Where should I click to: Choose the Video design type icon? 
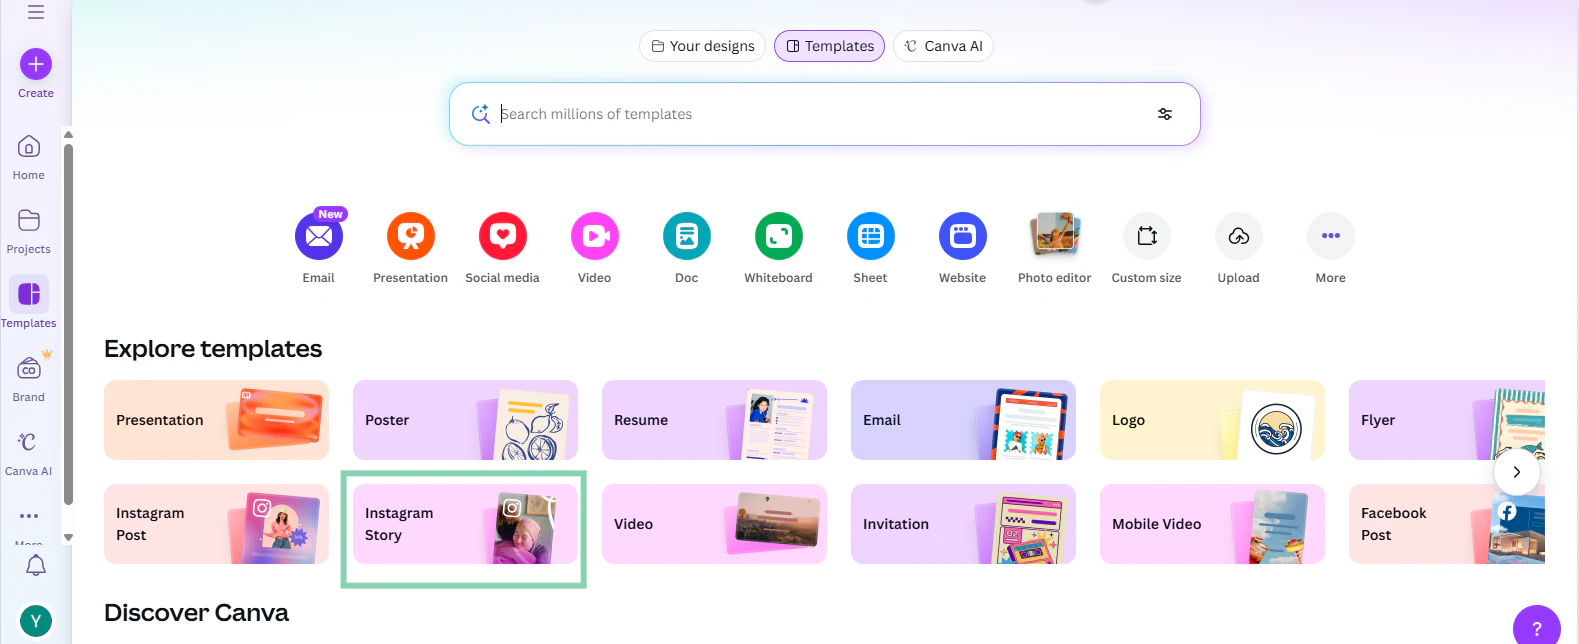pyautogui.click(x=595, y=236)
